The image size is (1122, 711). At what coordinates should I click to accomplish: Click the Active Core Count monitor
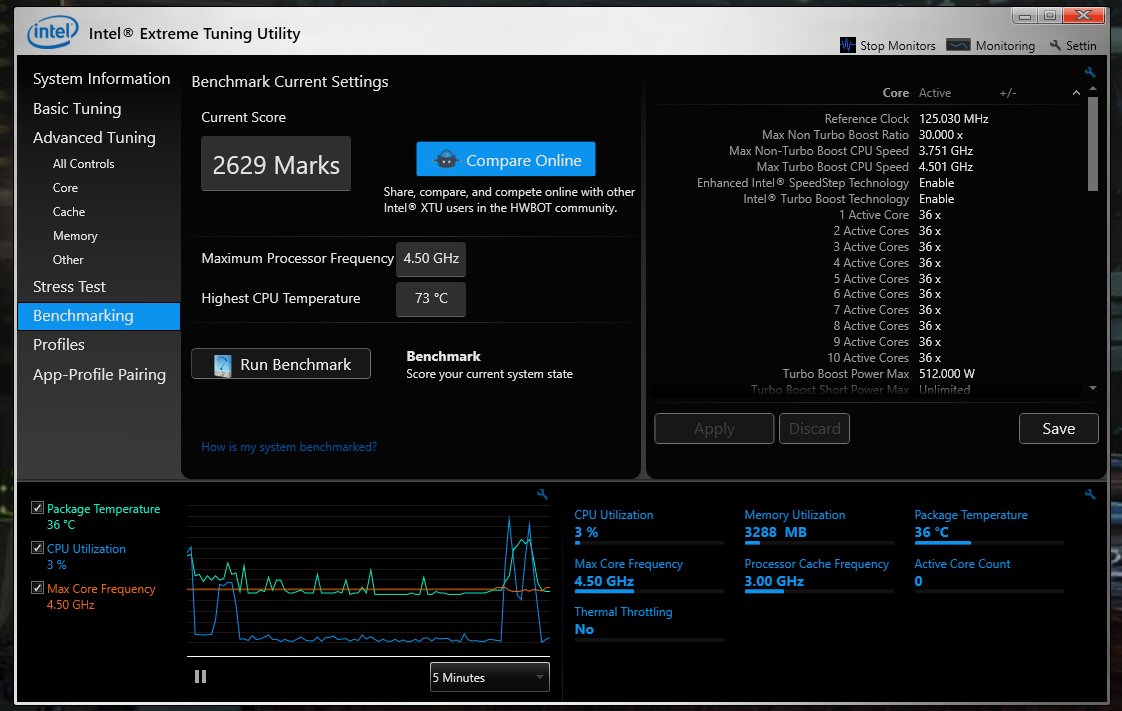click(x=989, y=574)
